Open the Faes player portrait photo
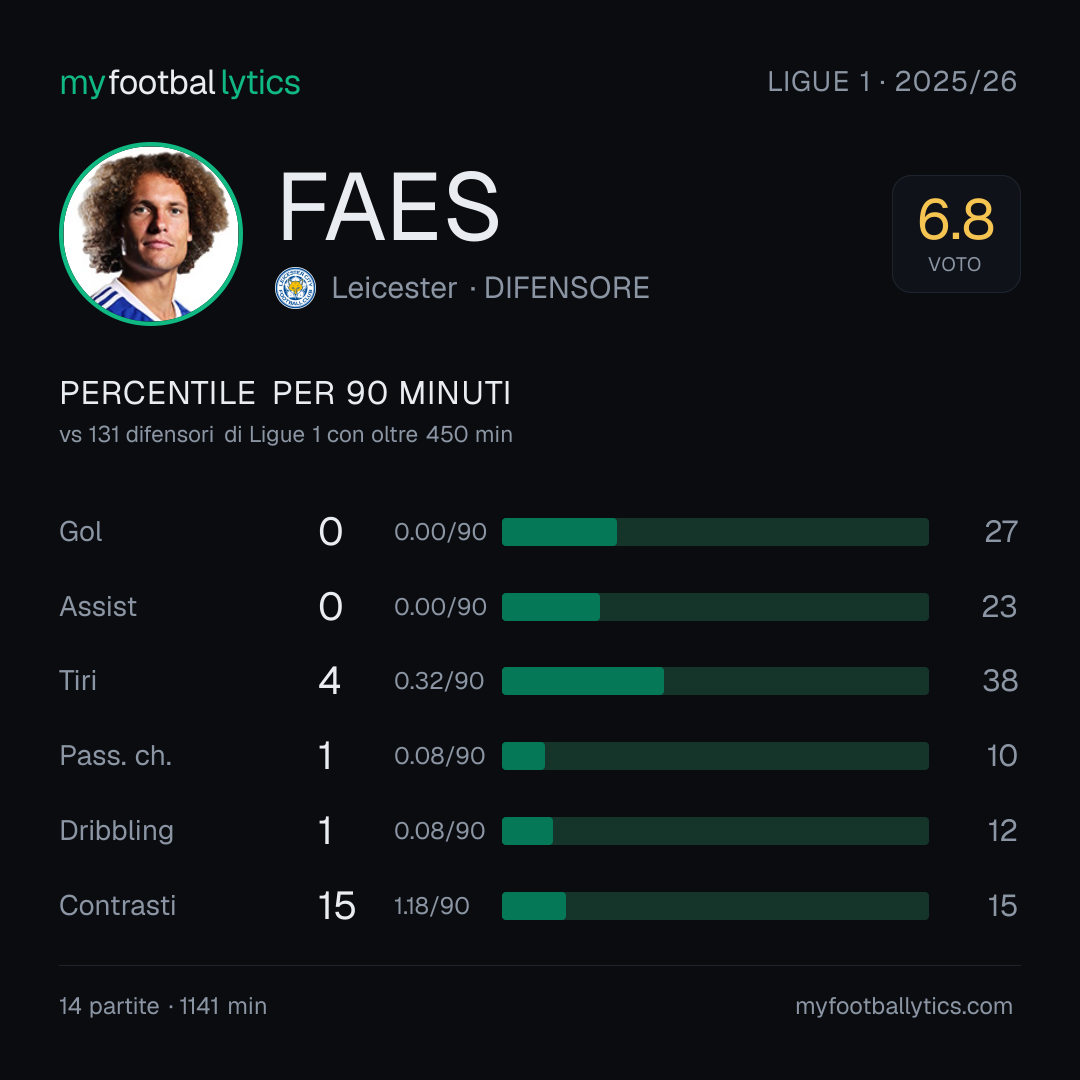 tap(151, 233)
